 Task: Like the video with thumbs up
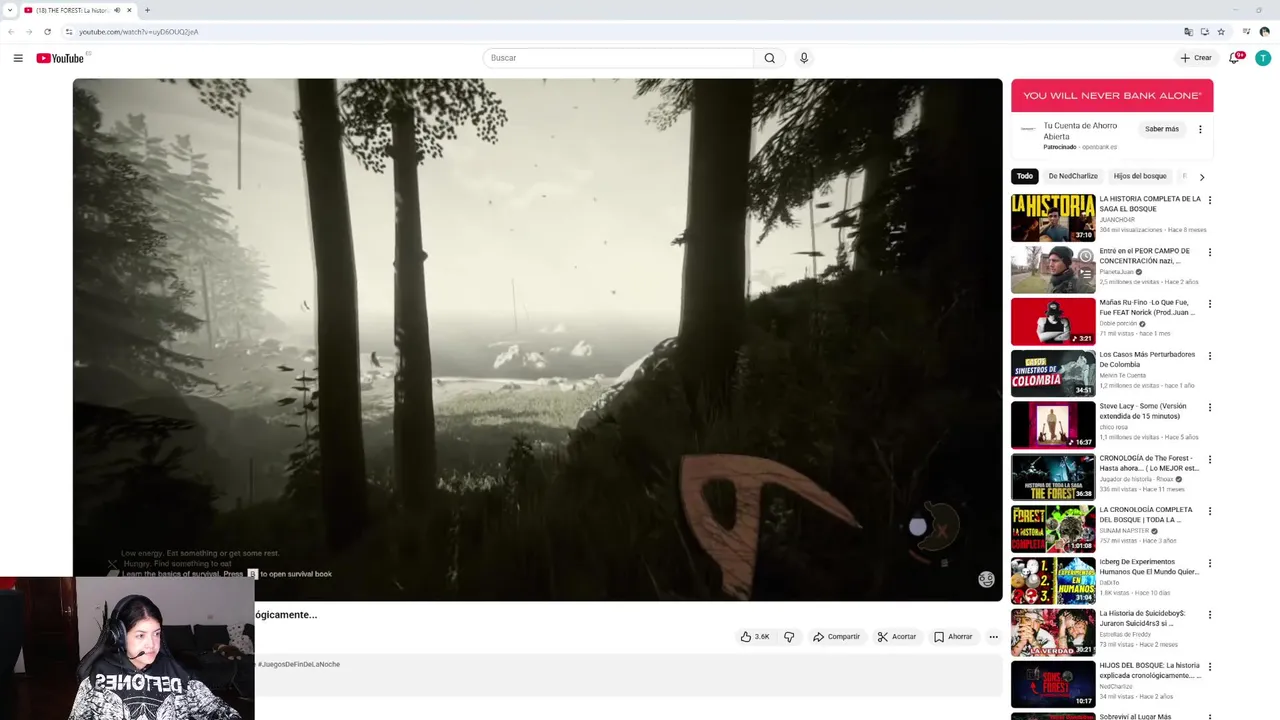[x=755, y=637]
